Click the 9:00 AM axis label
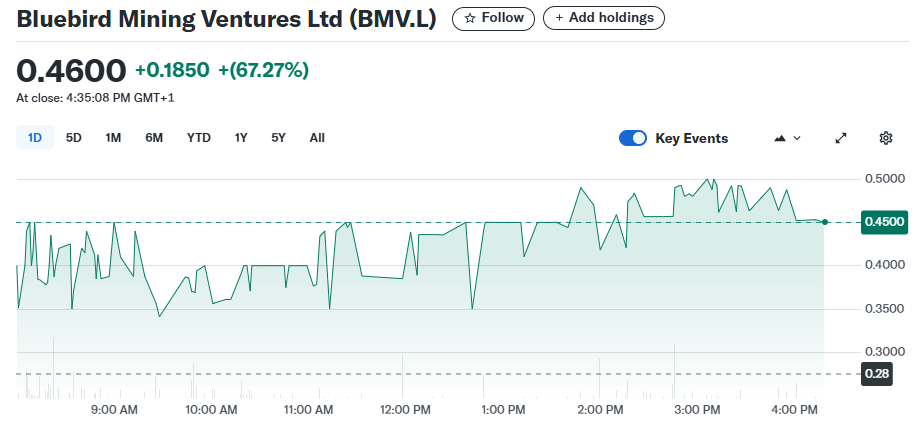The height and width of the screenshot is (426, 924). point(115,410)
